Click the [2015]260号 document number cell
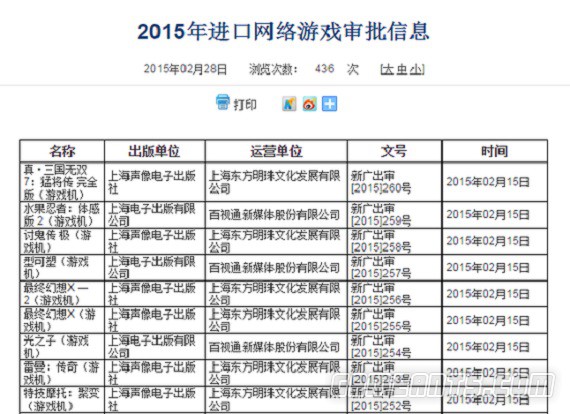 (x=394, y=182)
